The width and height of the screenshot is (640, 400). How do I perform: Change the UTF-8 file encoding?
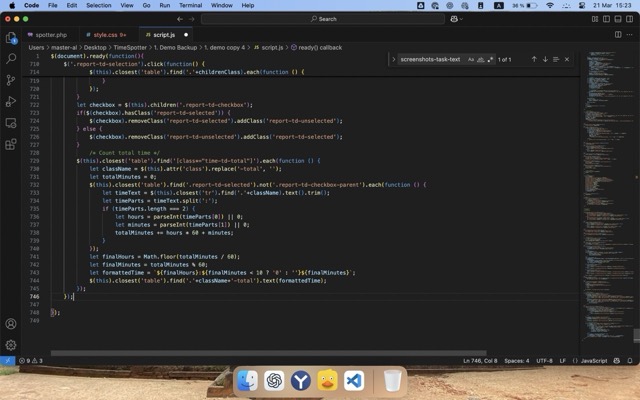pos(544,360)
